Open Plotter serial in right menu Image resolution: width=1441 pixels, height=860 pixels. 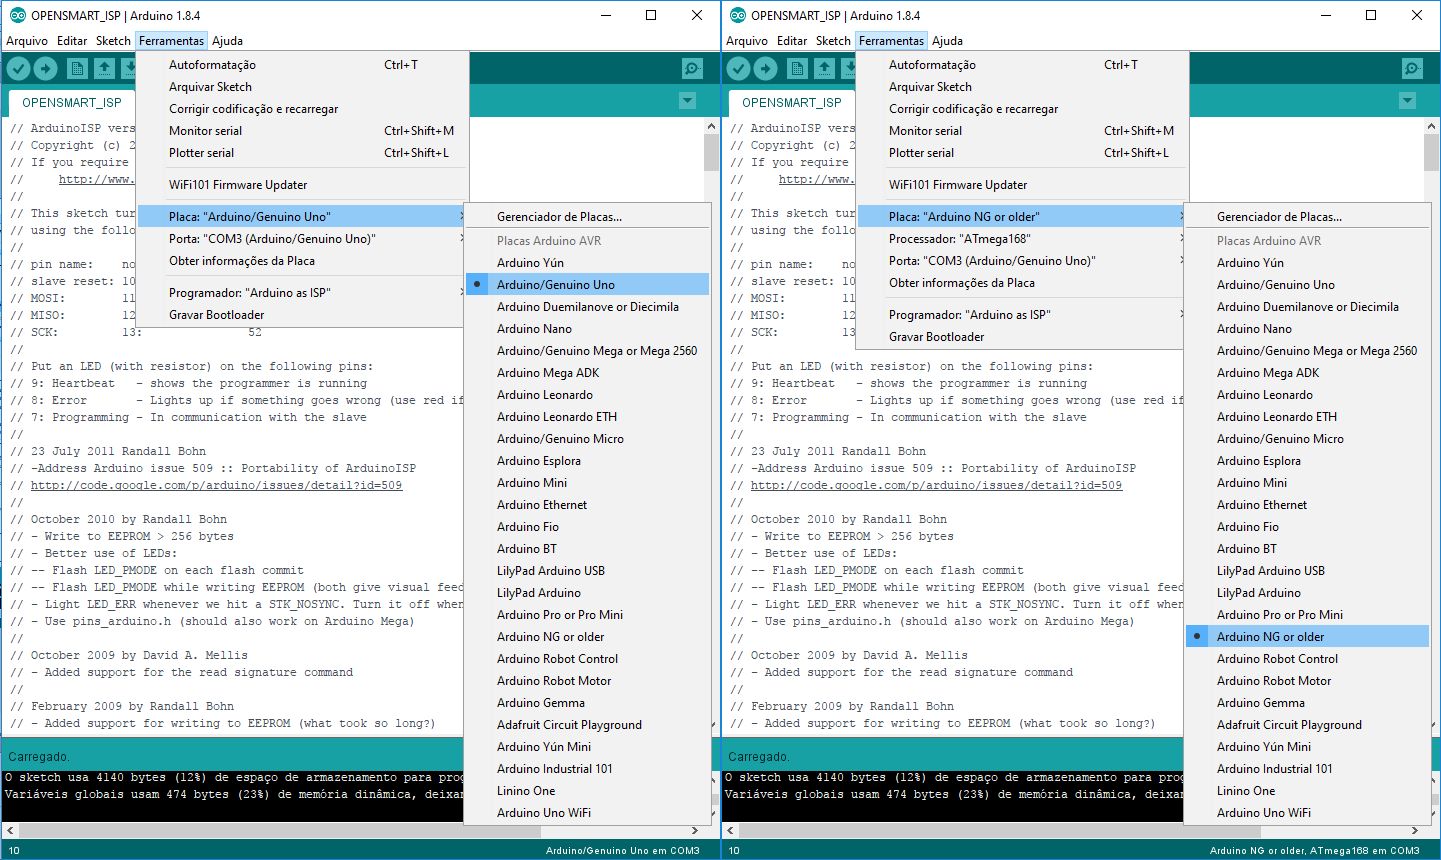1022,152
